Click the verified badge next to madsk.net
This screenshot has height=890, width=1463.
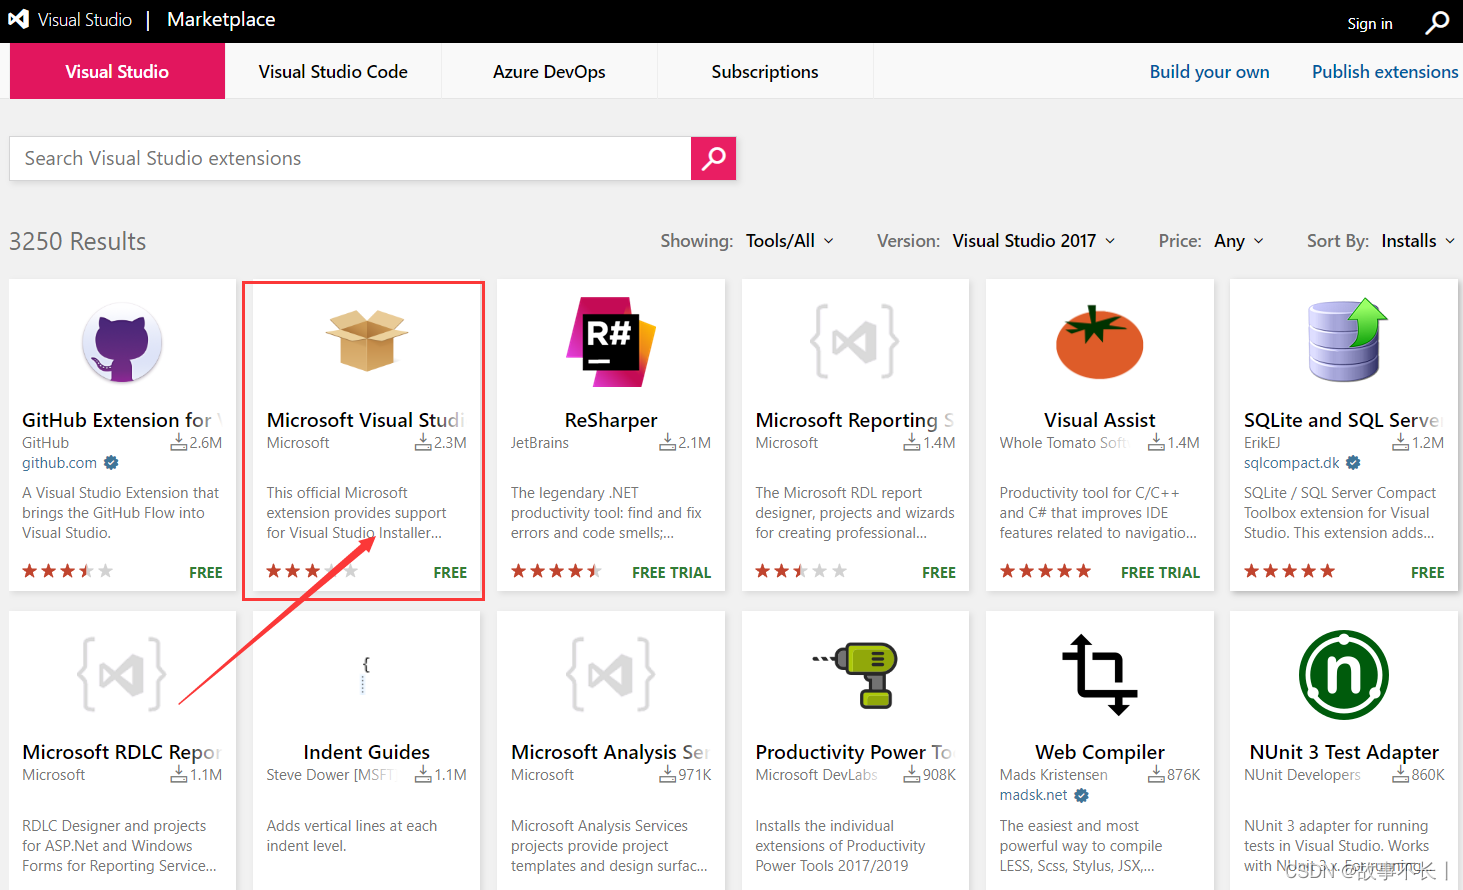point(1081,795)
